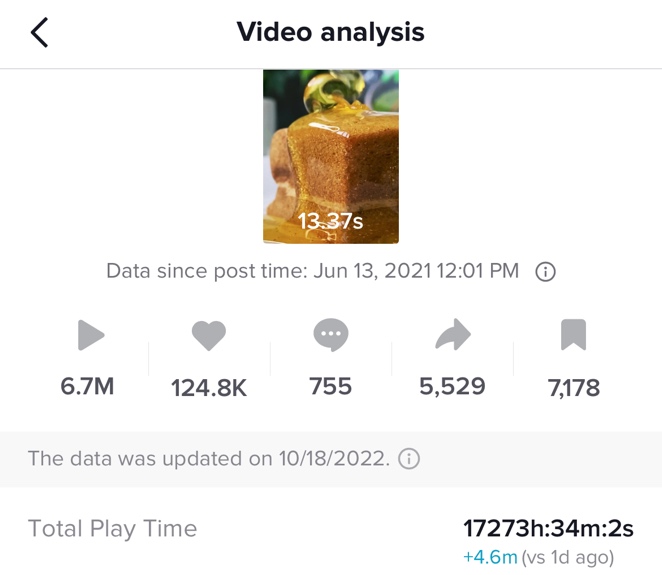Click the saves bookmark icon
The image size is (662, 575).
[x=573, y=336]
